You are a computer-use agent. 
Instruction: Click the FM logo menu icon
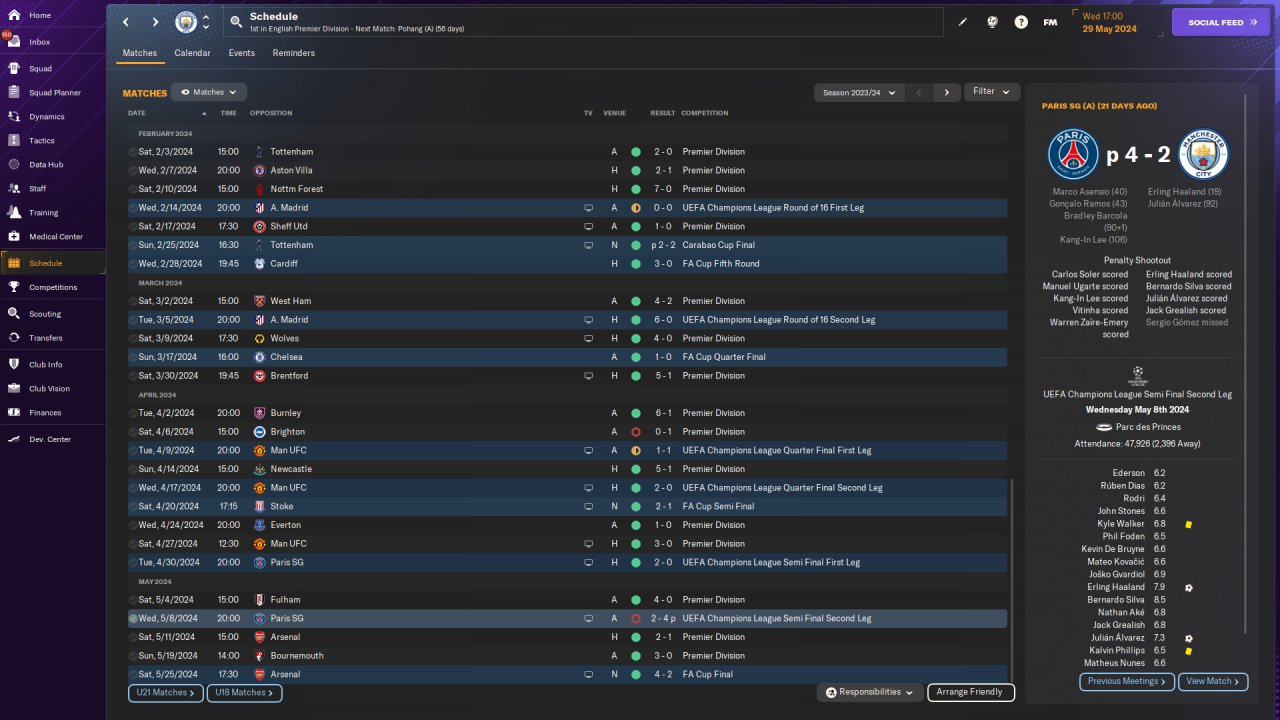[x=1050, y=22]
